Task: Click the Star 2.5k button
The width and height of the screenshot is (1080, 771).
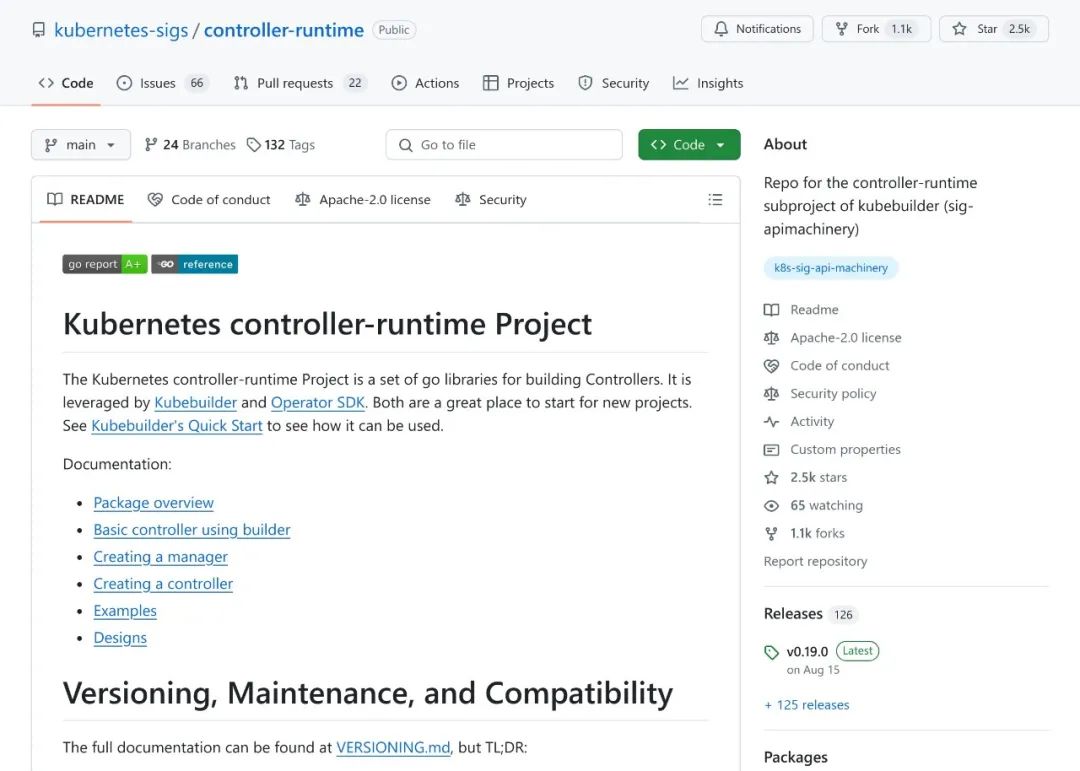Action: pyautogui.click(x=994, y=29)
